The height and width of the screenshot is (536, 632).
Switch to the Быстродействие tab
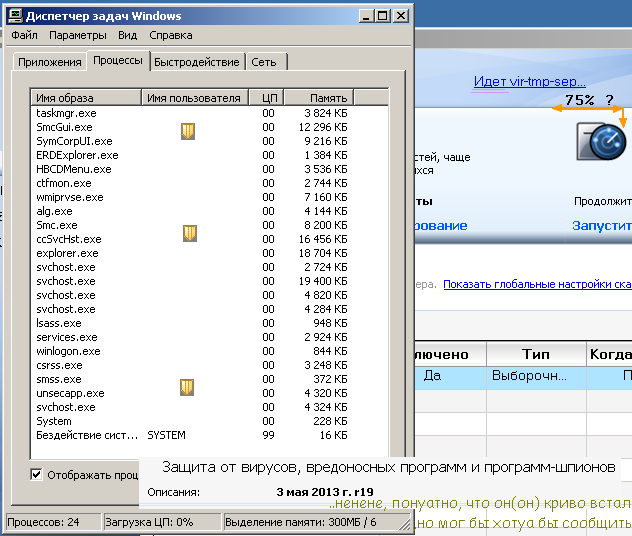pyautogui.click(x=197, y=62)
